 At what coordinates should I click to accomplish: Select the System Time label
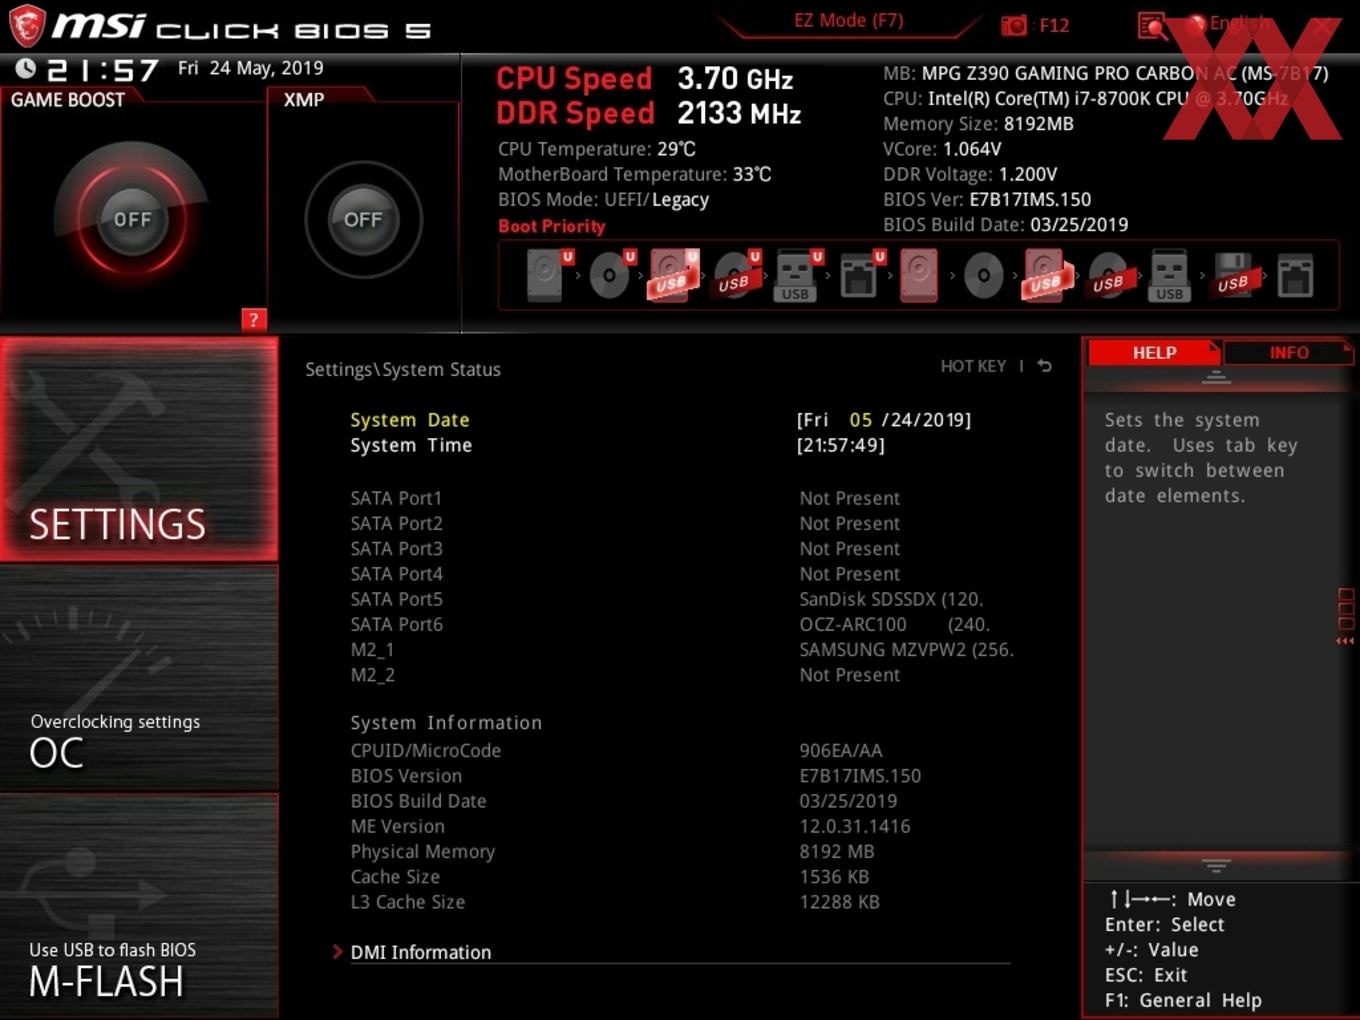tap(411, 445)
